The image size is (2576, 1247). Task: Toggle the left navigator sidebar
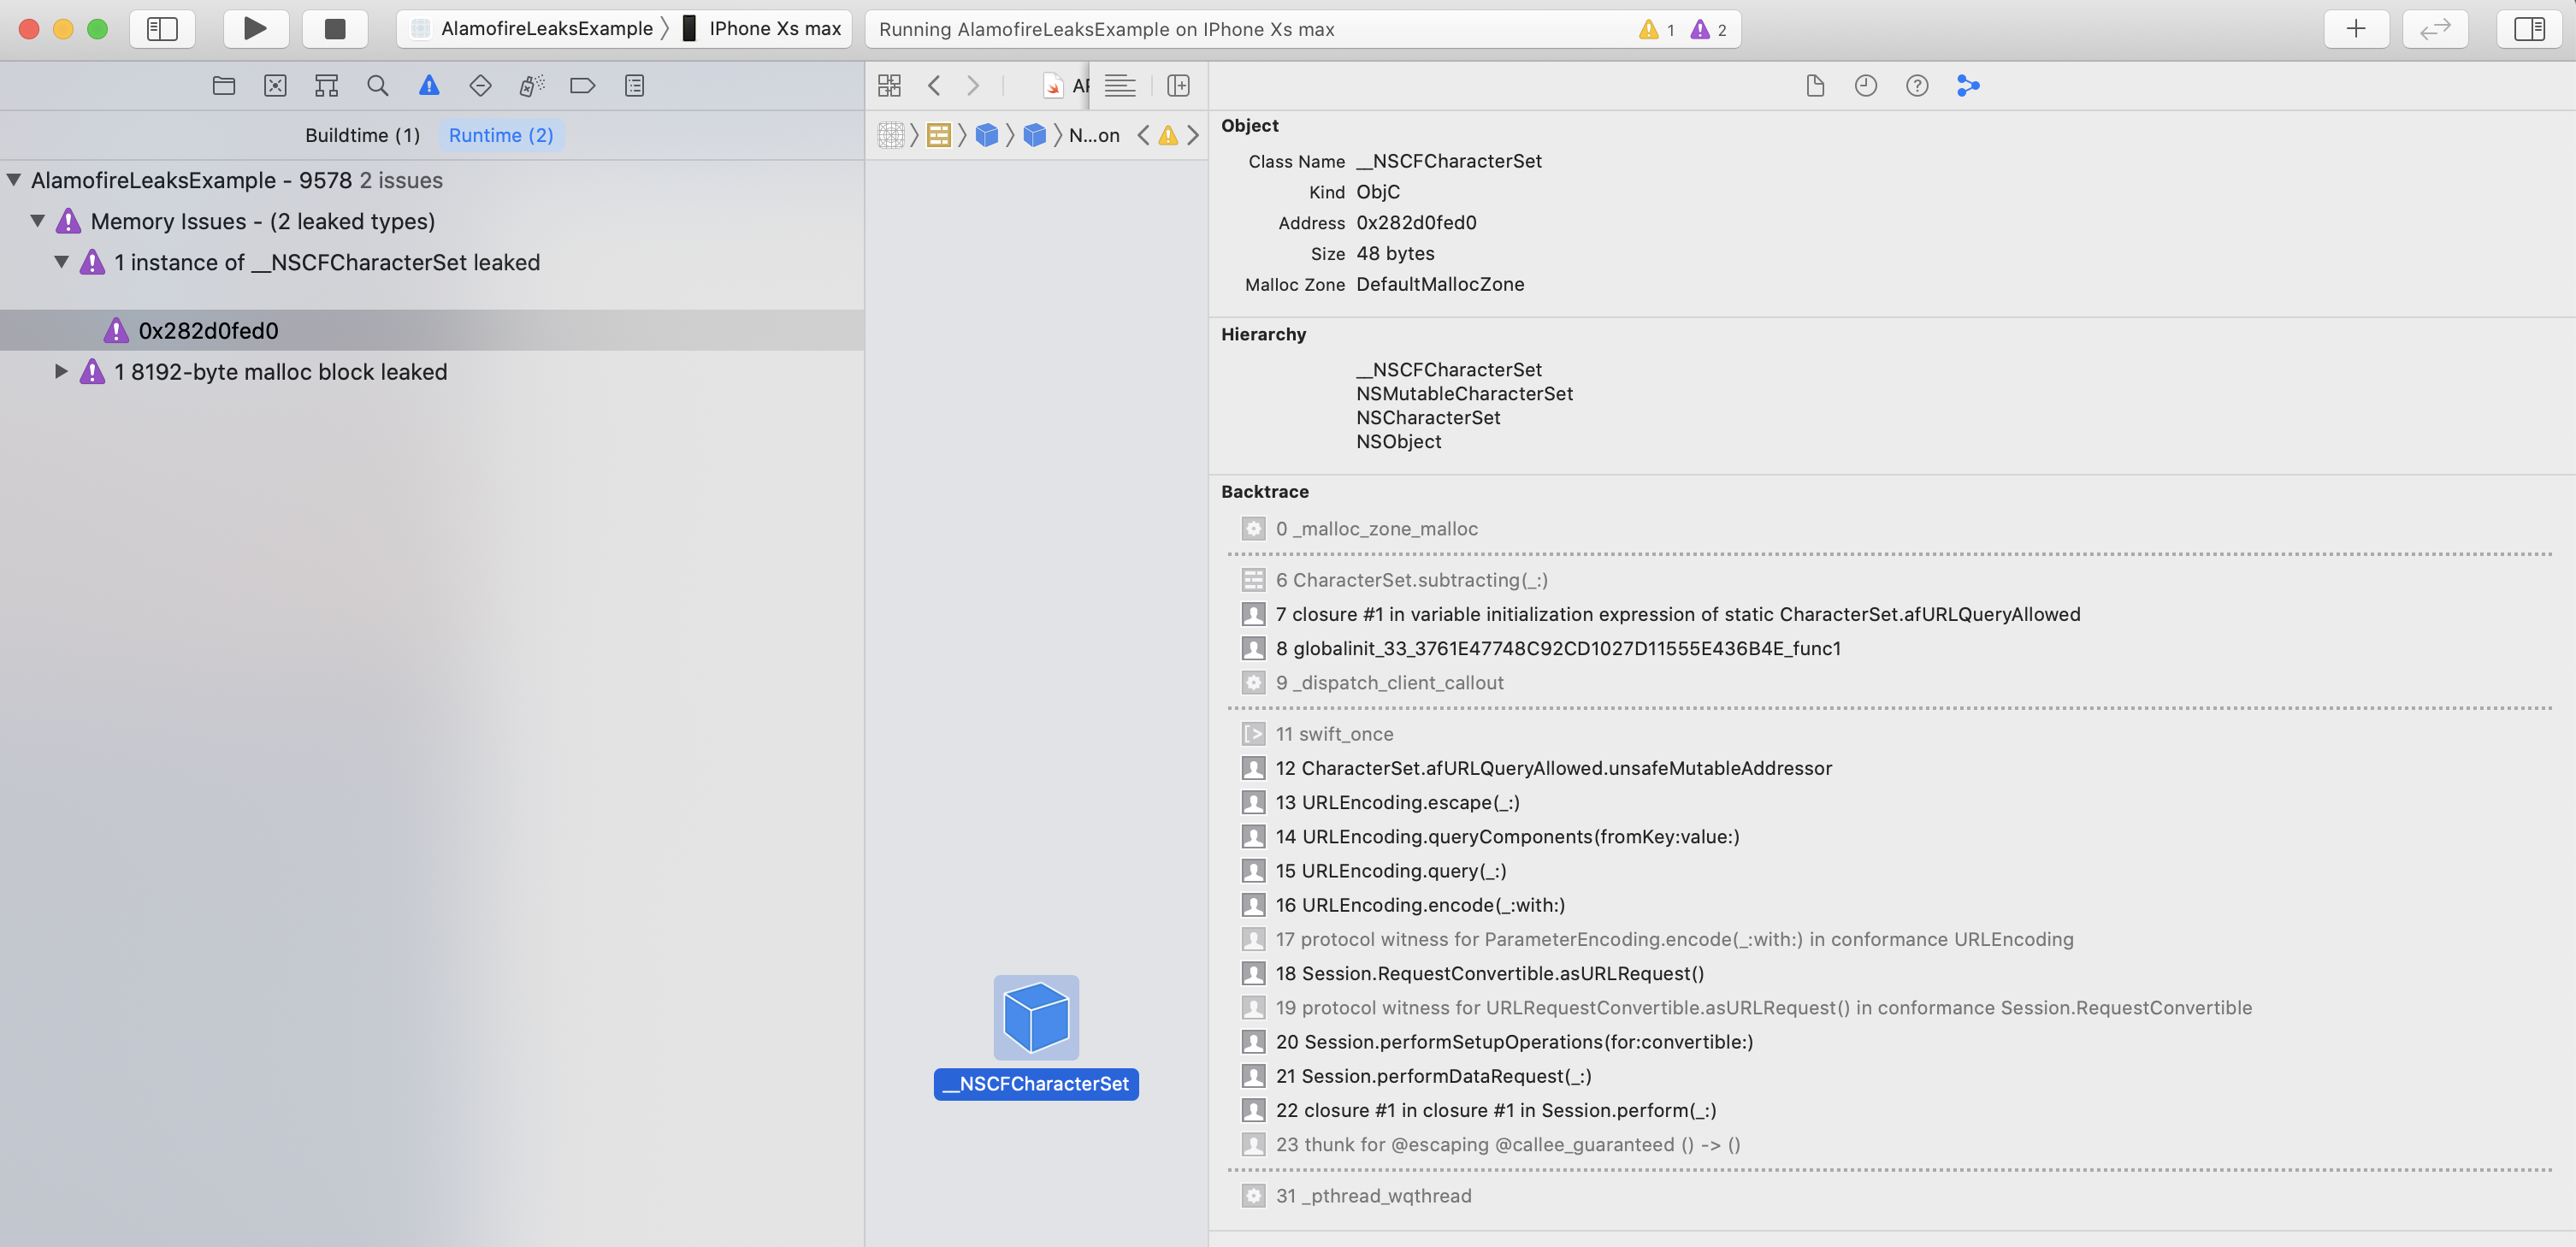tap(161, 28)
